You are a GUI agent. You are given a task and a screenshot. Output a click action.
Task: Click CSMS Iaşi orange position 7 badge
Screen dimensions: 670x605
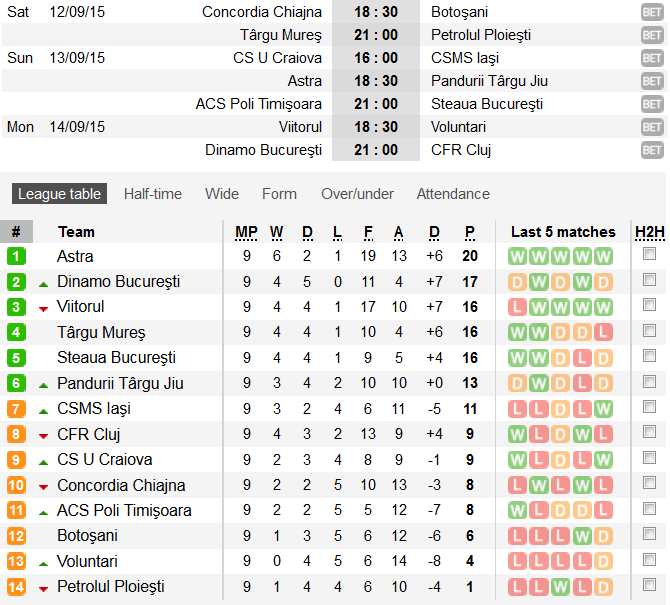[x=16, y=408]
